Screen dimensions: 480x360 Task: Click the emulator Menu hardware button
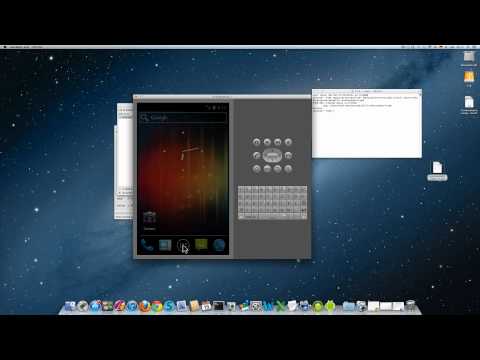pyautogui.click(x=267, y=169)
